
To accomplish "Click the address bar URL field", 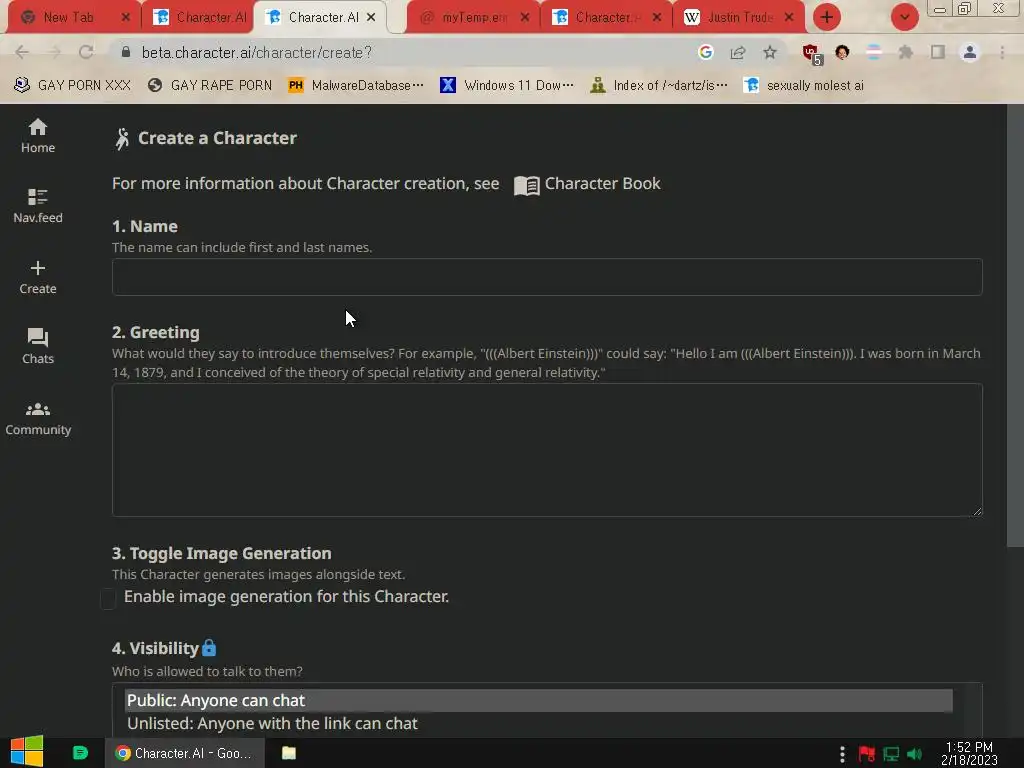I will pos(405,52).
